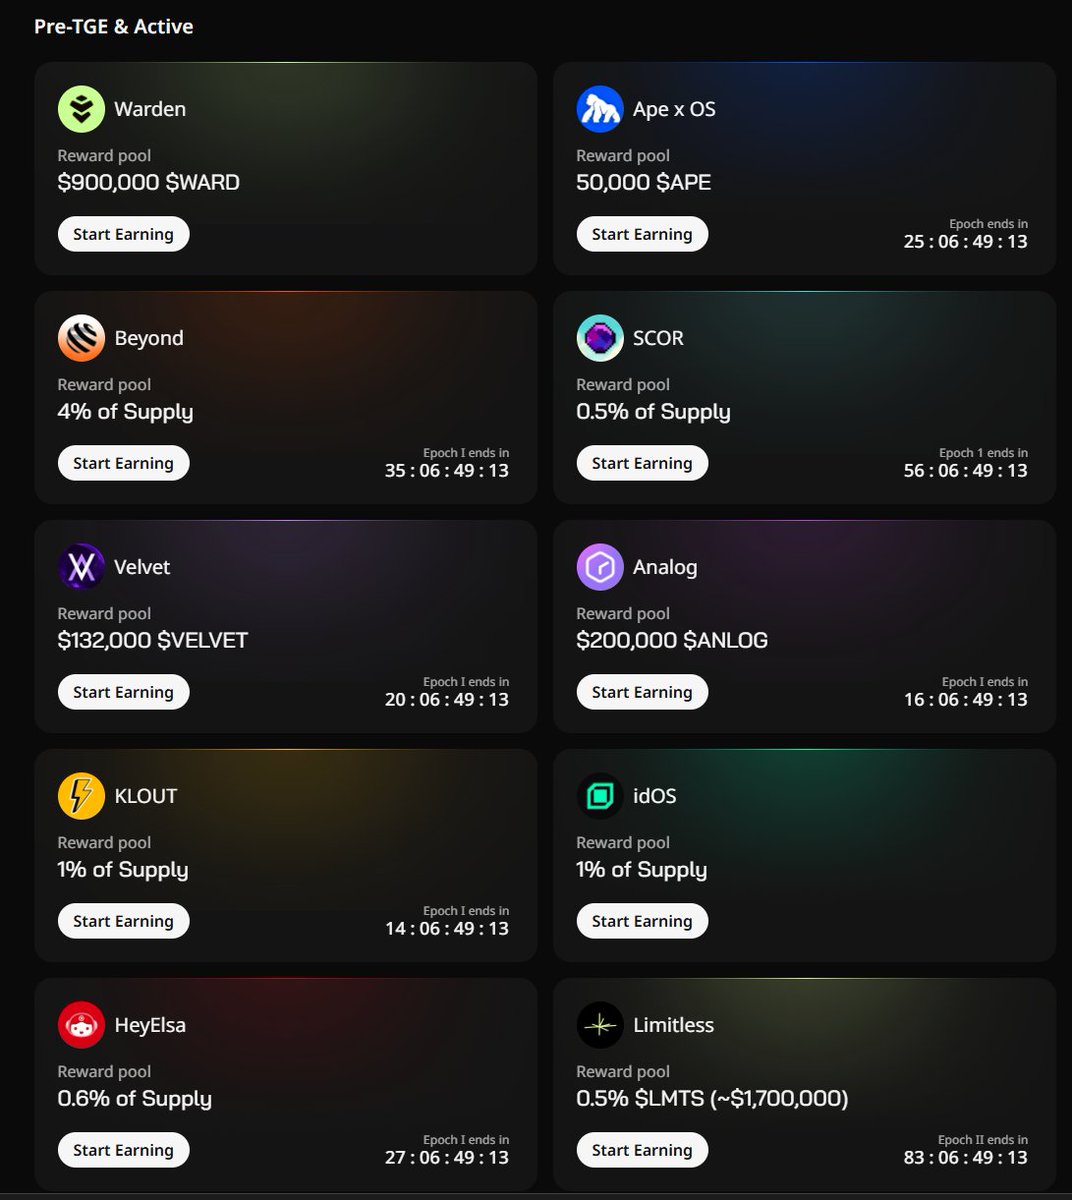This screenshot has height=1200, width=1072.
Task: Click the HeyElsa red robot icon
Action: pos(81,1025)
